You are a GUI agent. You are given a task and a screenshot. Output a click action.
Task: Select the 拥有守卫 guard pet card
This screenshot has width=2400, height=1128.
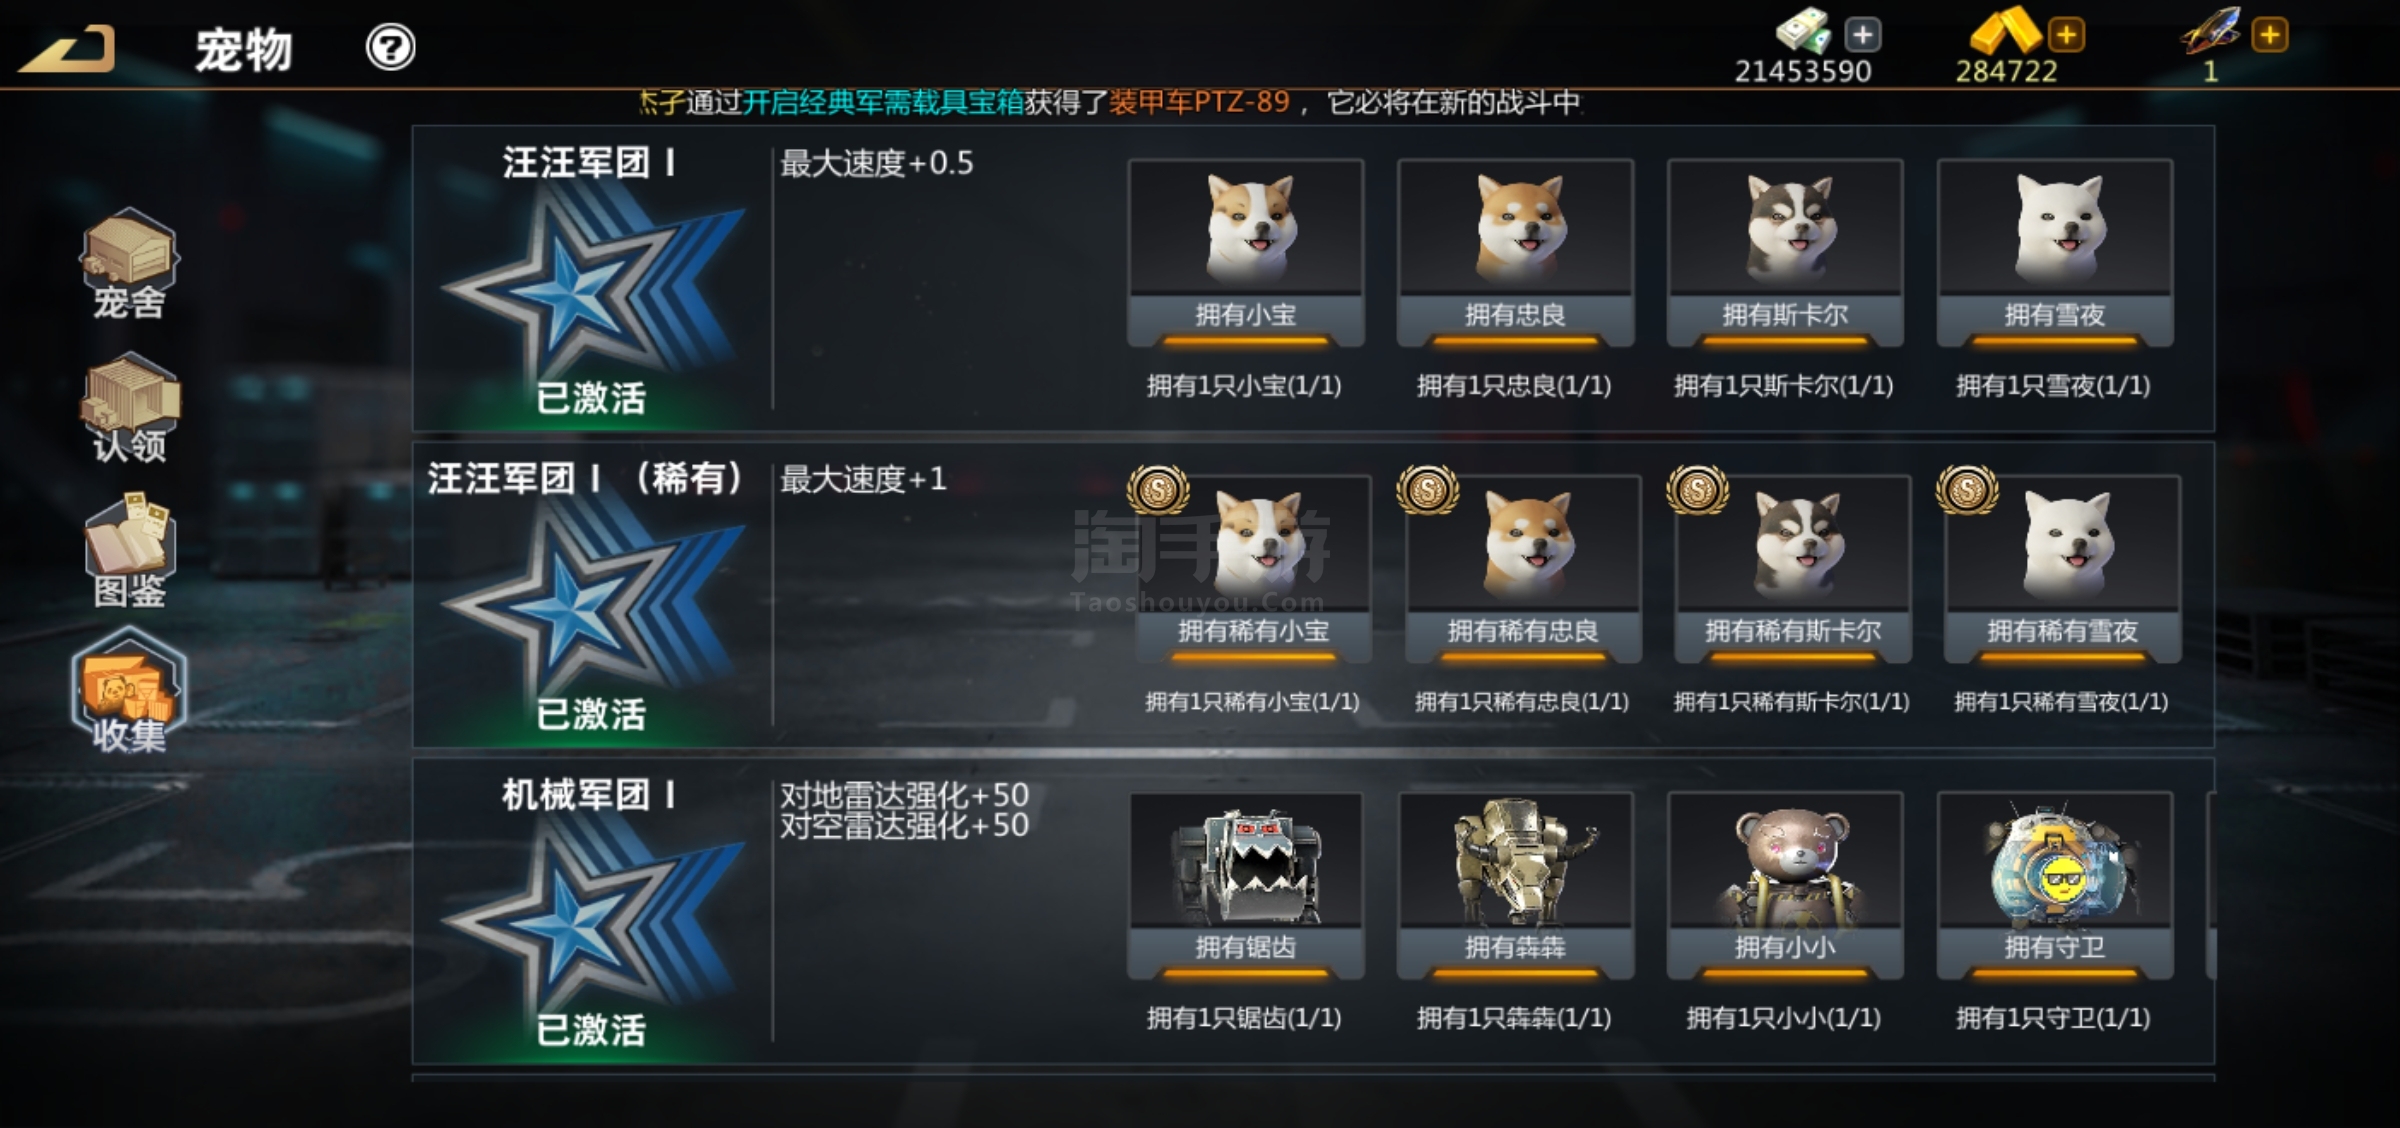click(2055, 885)
